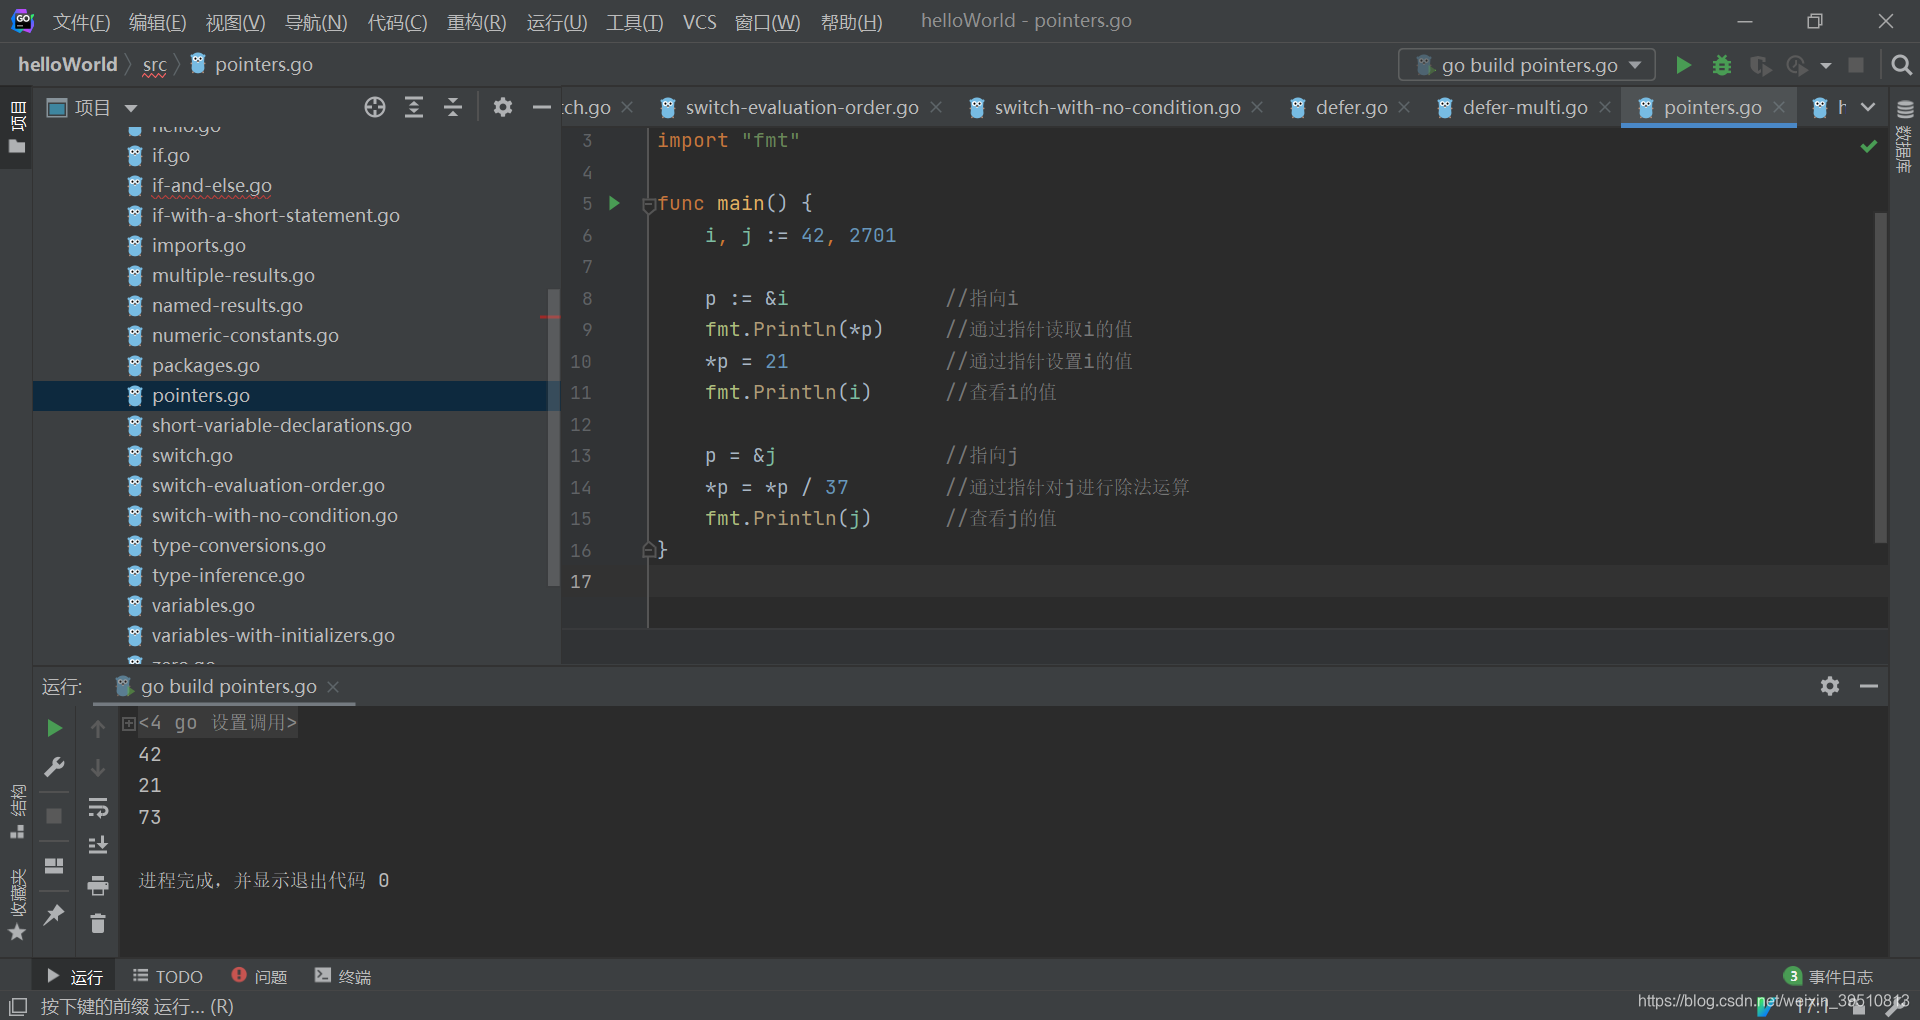The width and height of the screenshot is (1920, 1020).
Task: Pin the Run tab
Action: [55, 914]
